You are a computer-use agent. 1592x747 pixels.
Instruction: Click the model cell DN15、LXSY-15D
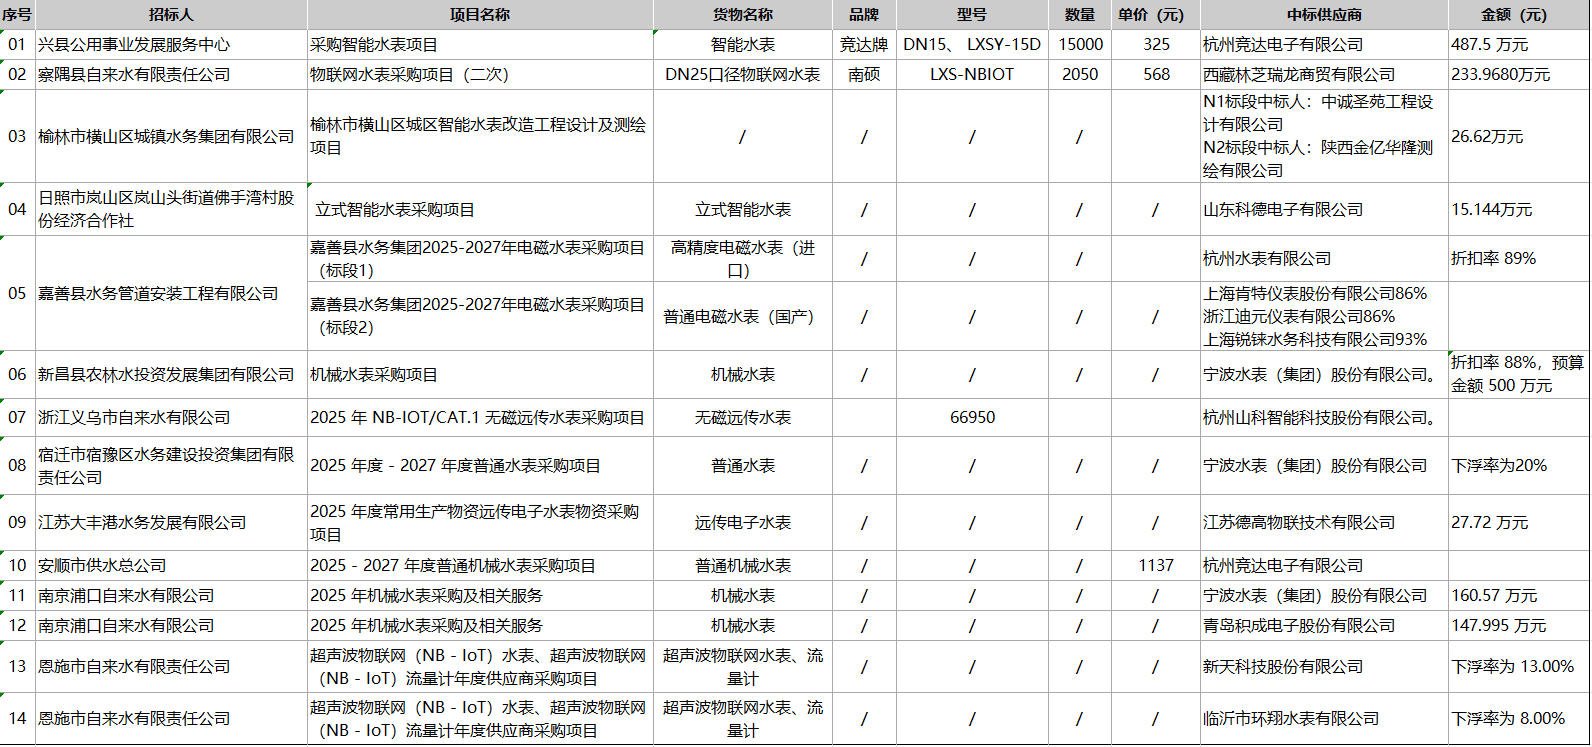click(x=972, y=45)
